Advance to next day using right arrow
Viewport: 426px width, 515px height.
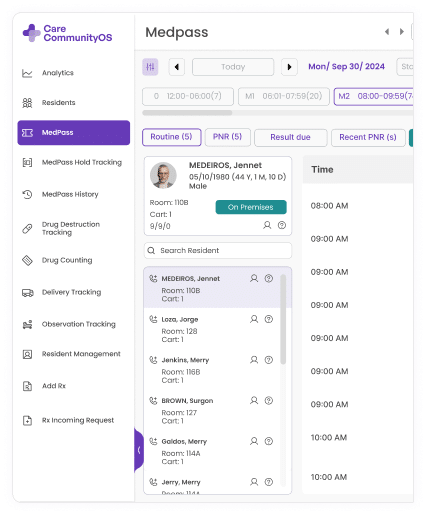click(x=289, y=67)
